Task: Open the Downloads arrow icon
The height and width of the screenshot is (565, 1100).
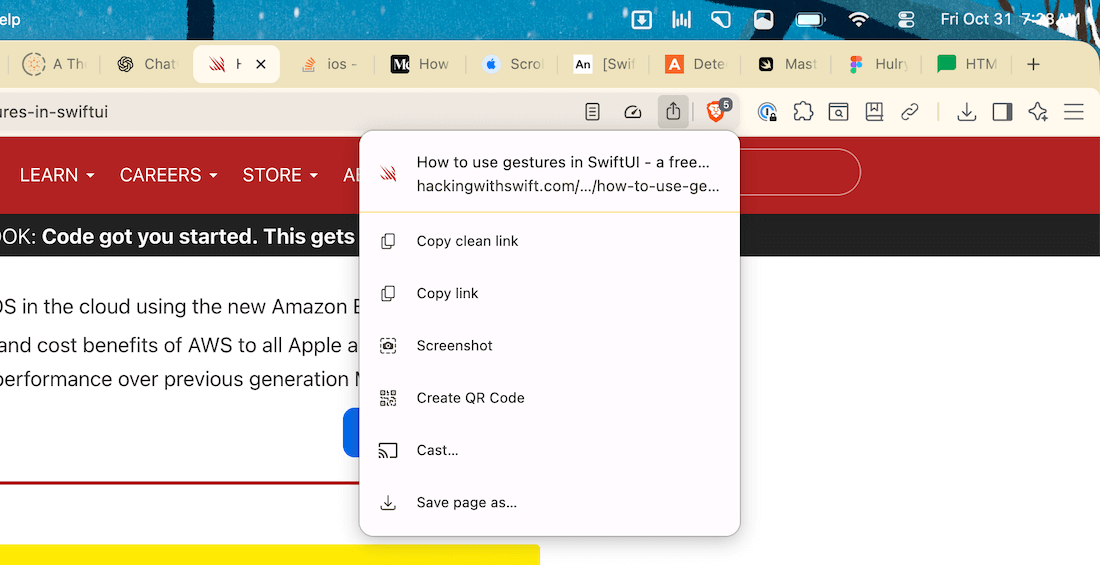Action: 966,112
